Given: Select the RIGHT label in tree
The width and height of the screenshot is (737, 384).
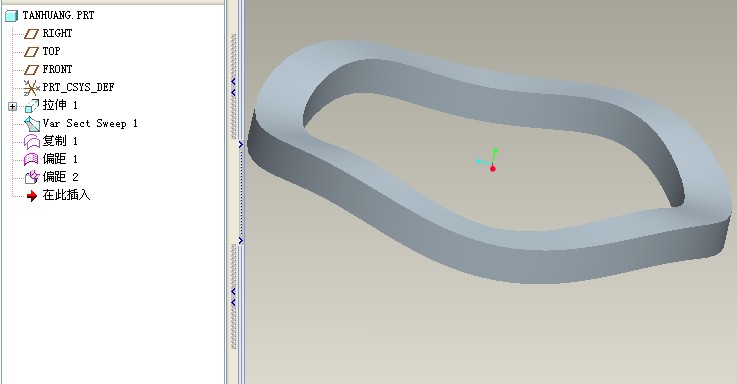Looking at the screenshot, I should click(x=57, y=33).
